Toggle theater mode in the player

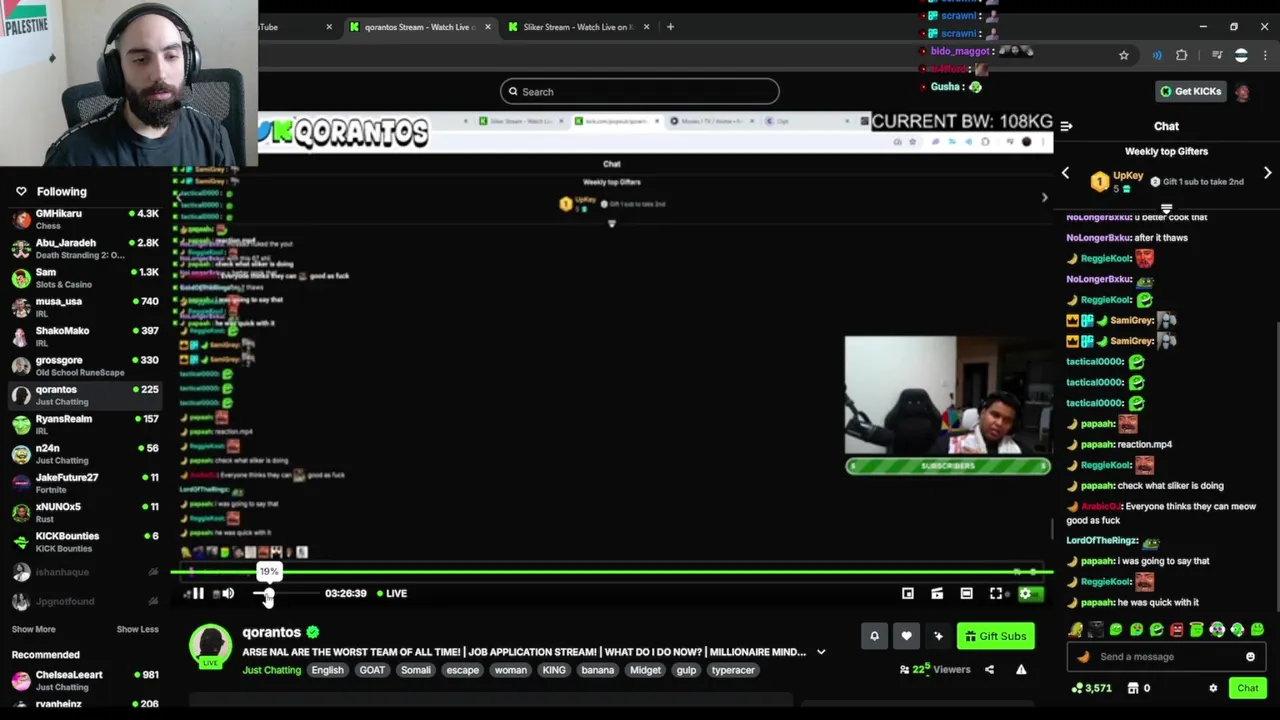(966, 593)
